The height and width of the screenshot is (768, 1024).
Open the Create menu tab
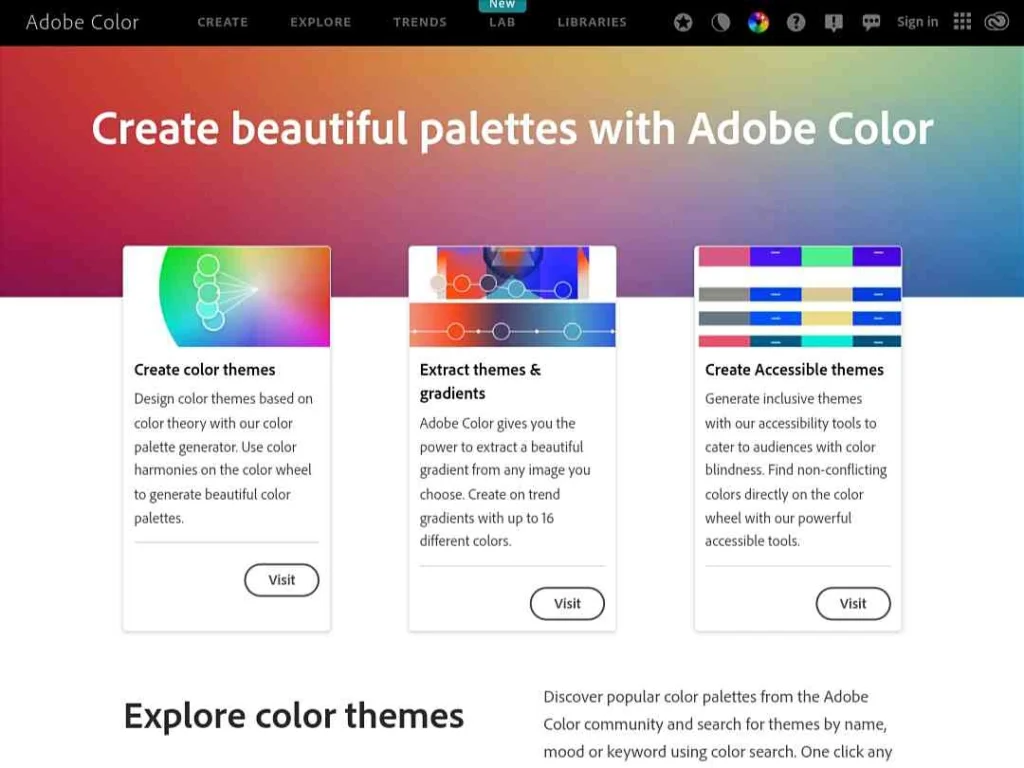[x=223, y=22]
